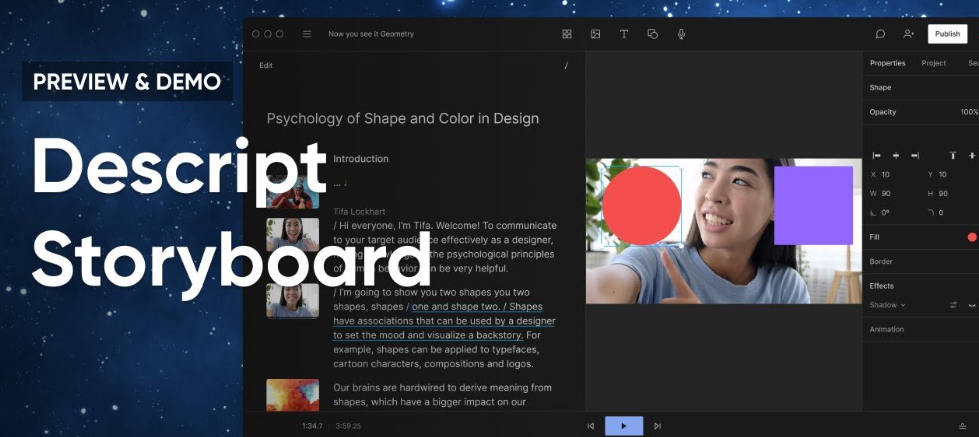Select the Text tool icon

point(624,34)
